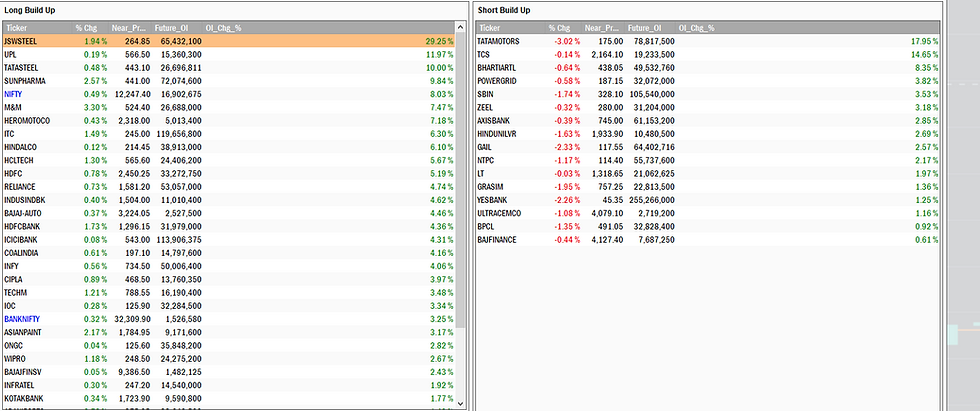Click TATAMOTORS OI change value 17.95 %
This screenshot has width=980, height=411.
(924, 41)
